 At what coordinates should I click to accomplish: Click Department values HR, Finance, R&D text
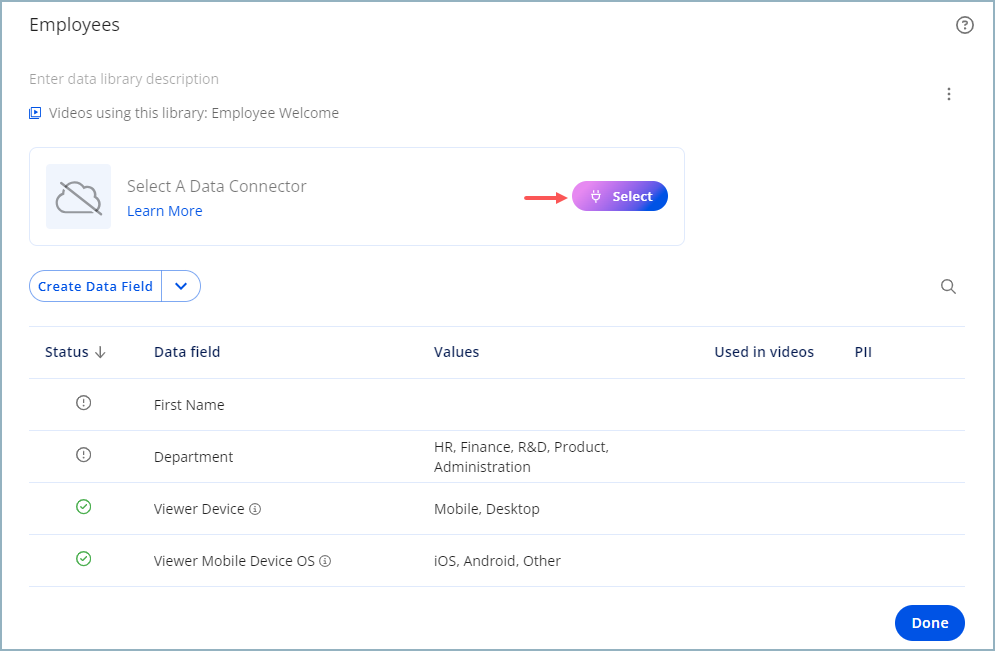521,457
